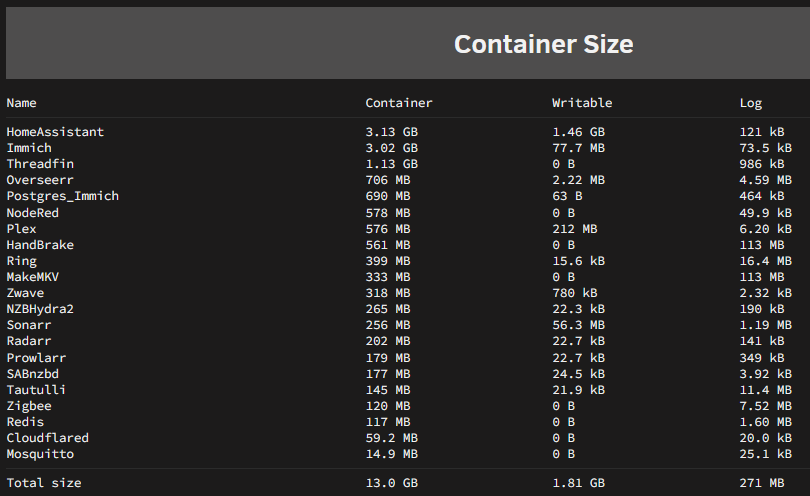
Task: Click the 271 MB total log size
Action: pos(762,483)
